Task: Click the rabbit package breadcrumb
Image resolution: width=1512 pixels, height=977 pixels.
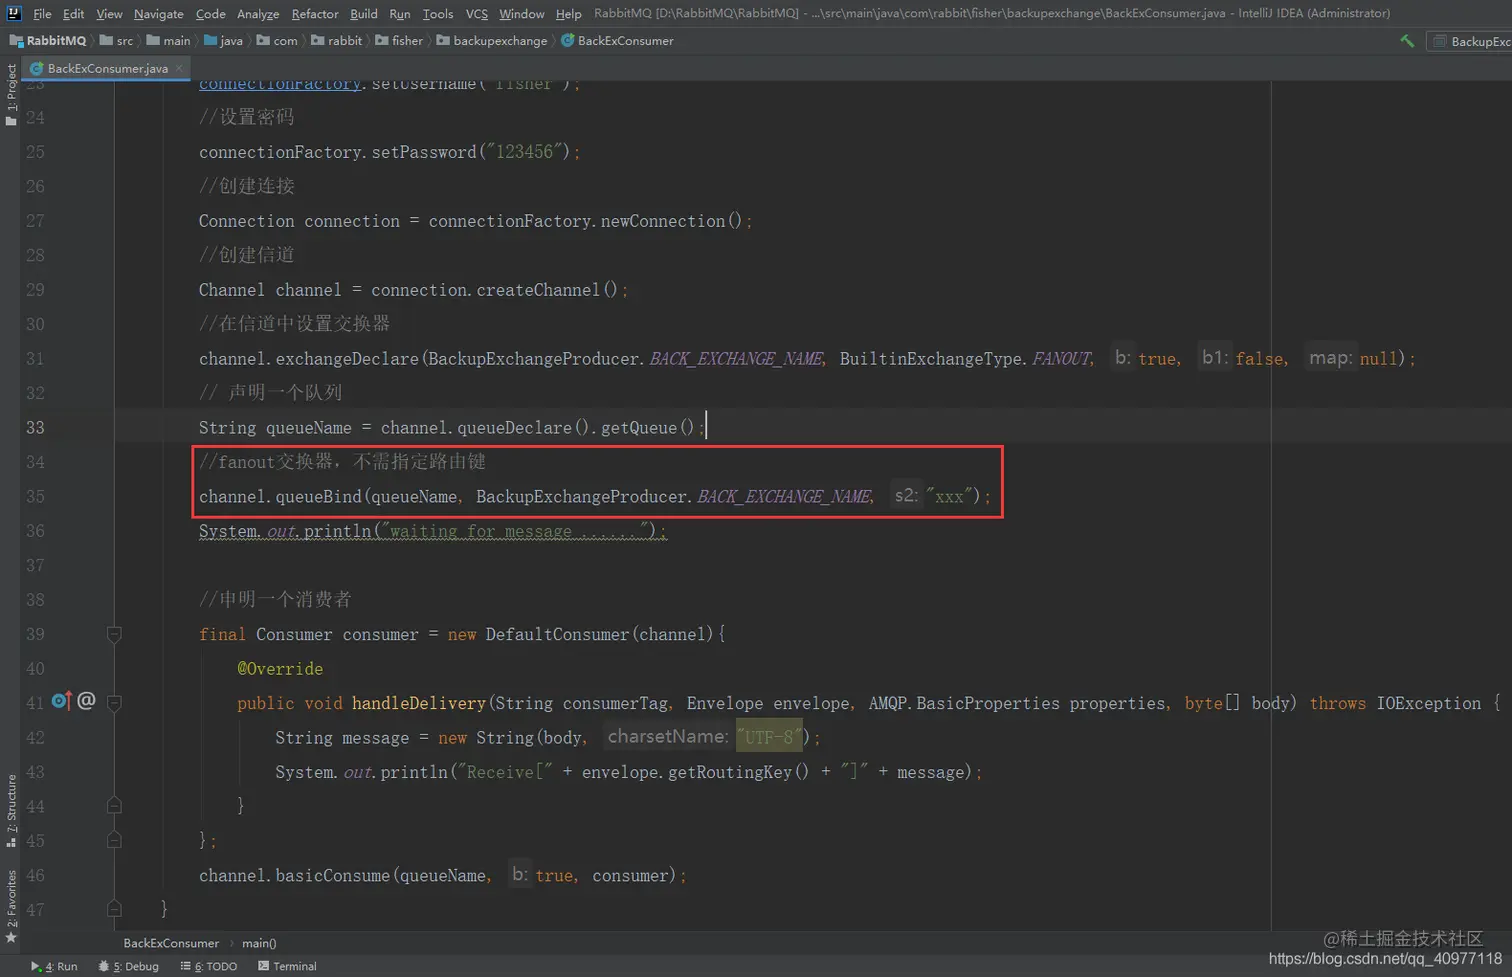Action: coord(337,41)
